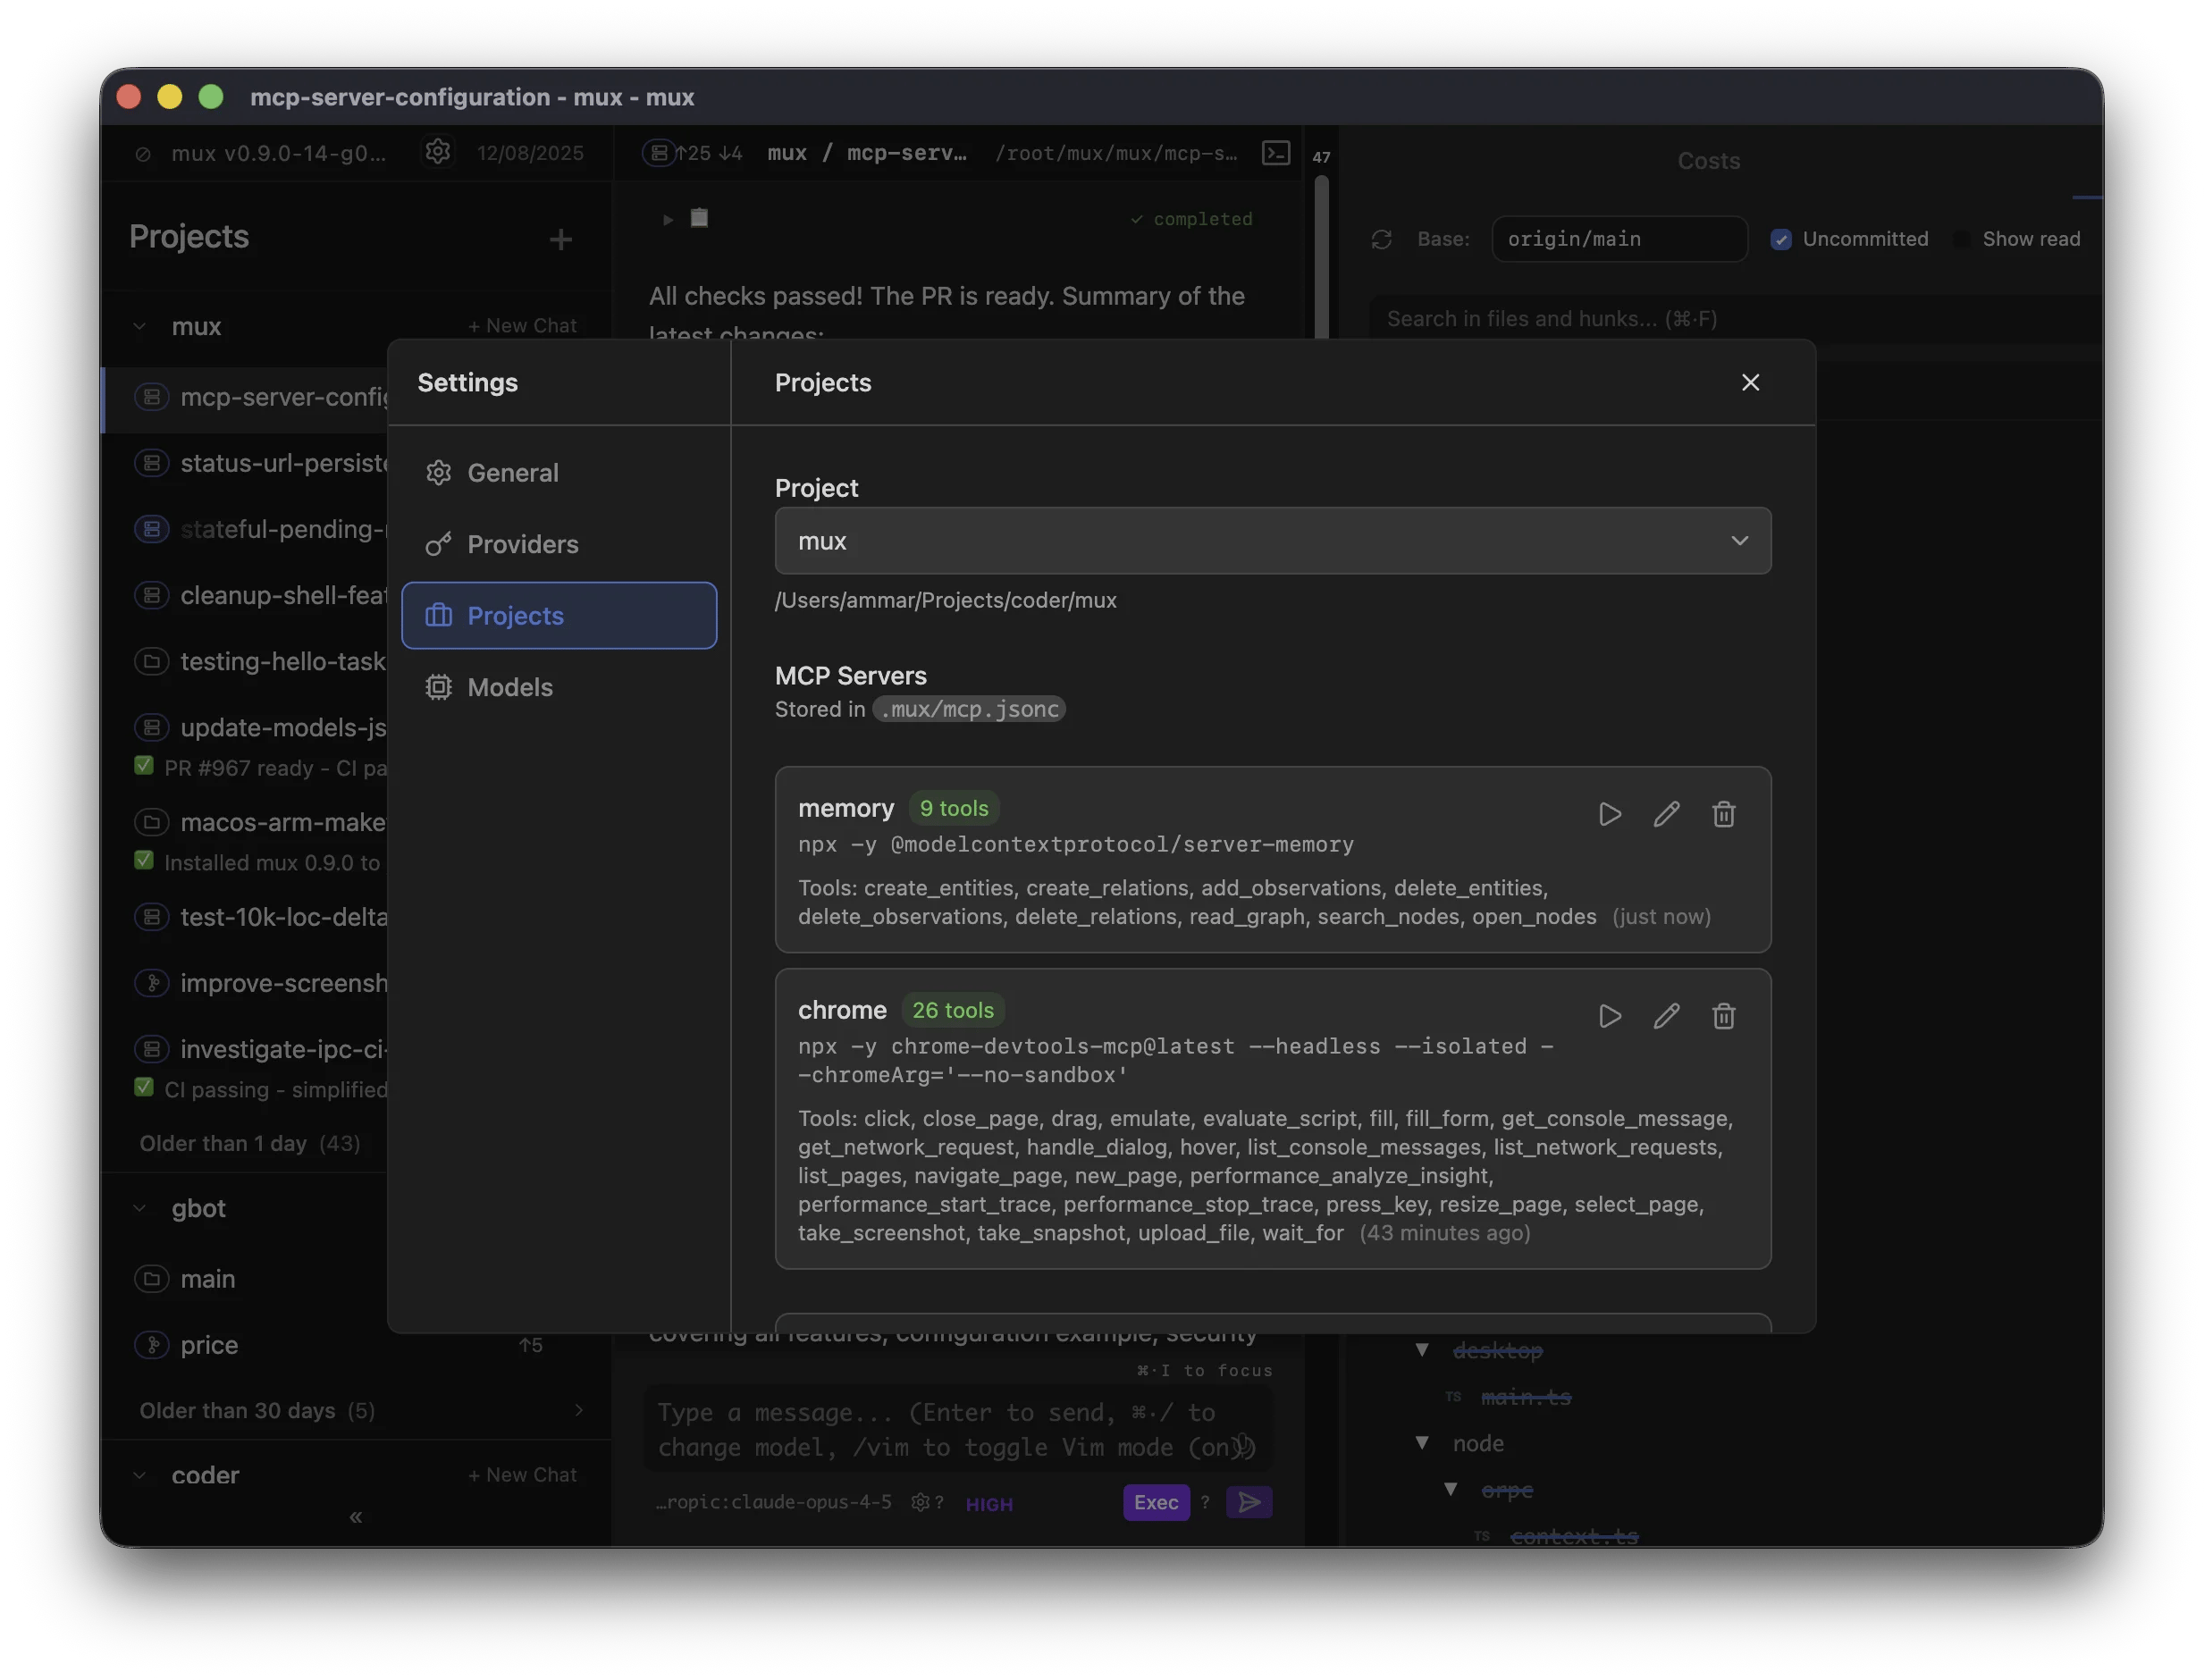Viewport: 2204px width, 1680px height.
Task: Collapse the coder project group
Action: pos(140,1475)
